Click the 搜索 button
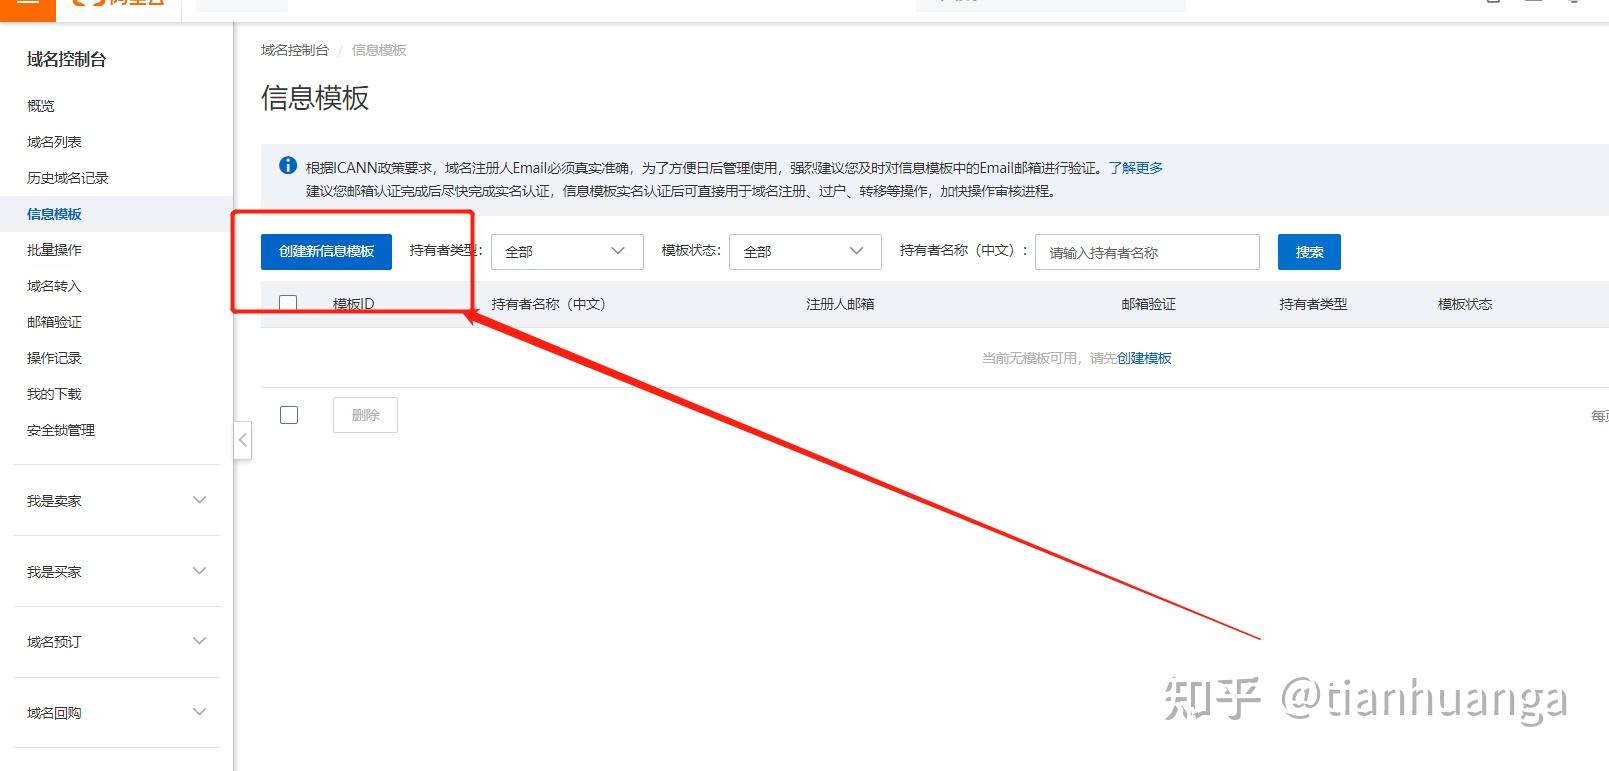This screenshot has width=1609, height=771. (x=1308, y=252)
